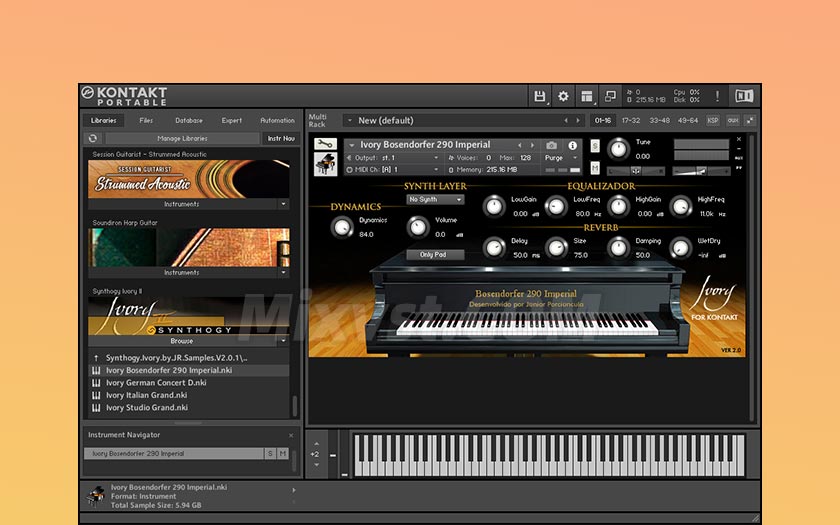This screenshot has width=840, height=525.
Task: Adjust the instrument pan slider
Action: 636,171
